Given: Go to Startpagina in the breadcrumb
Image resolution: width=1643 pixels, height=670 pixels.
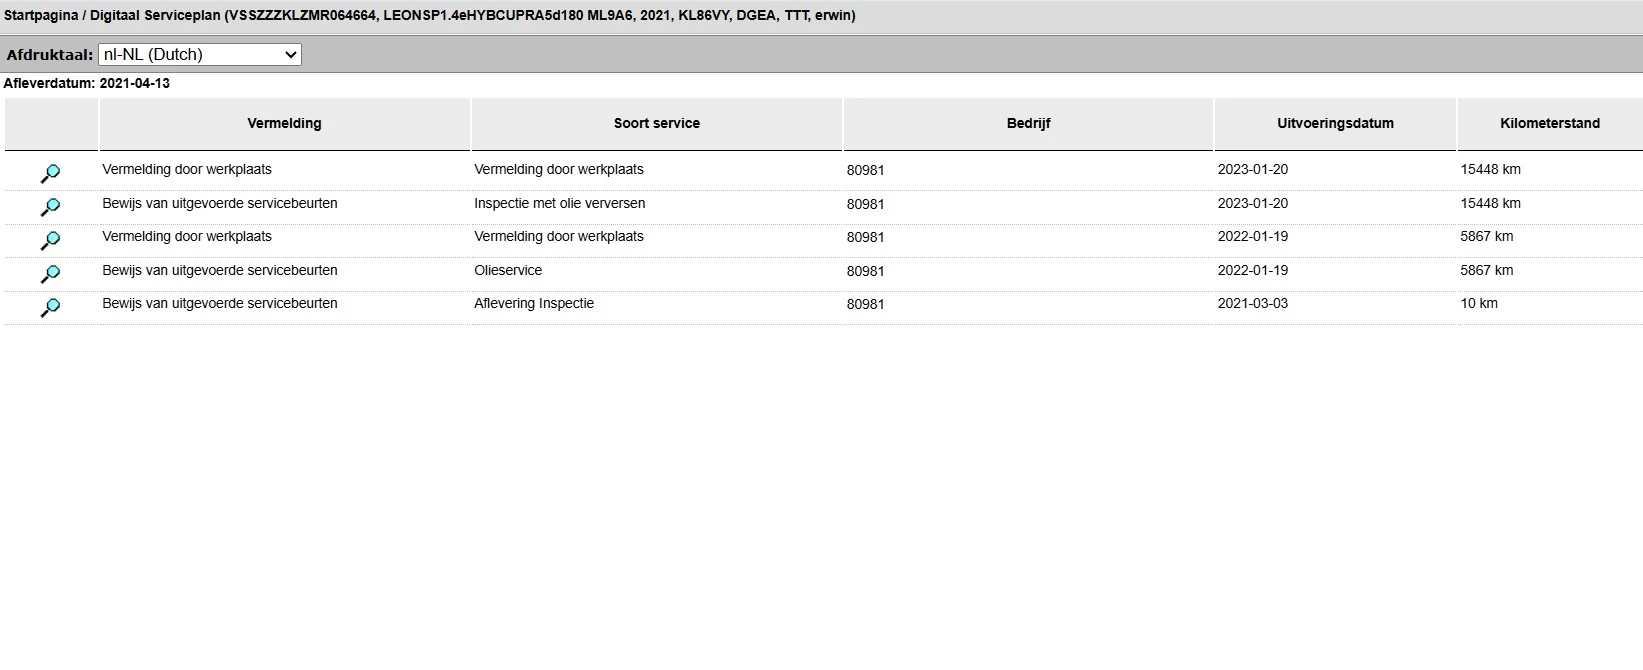Looking at the screenshot, I should point(41,16).
